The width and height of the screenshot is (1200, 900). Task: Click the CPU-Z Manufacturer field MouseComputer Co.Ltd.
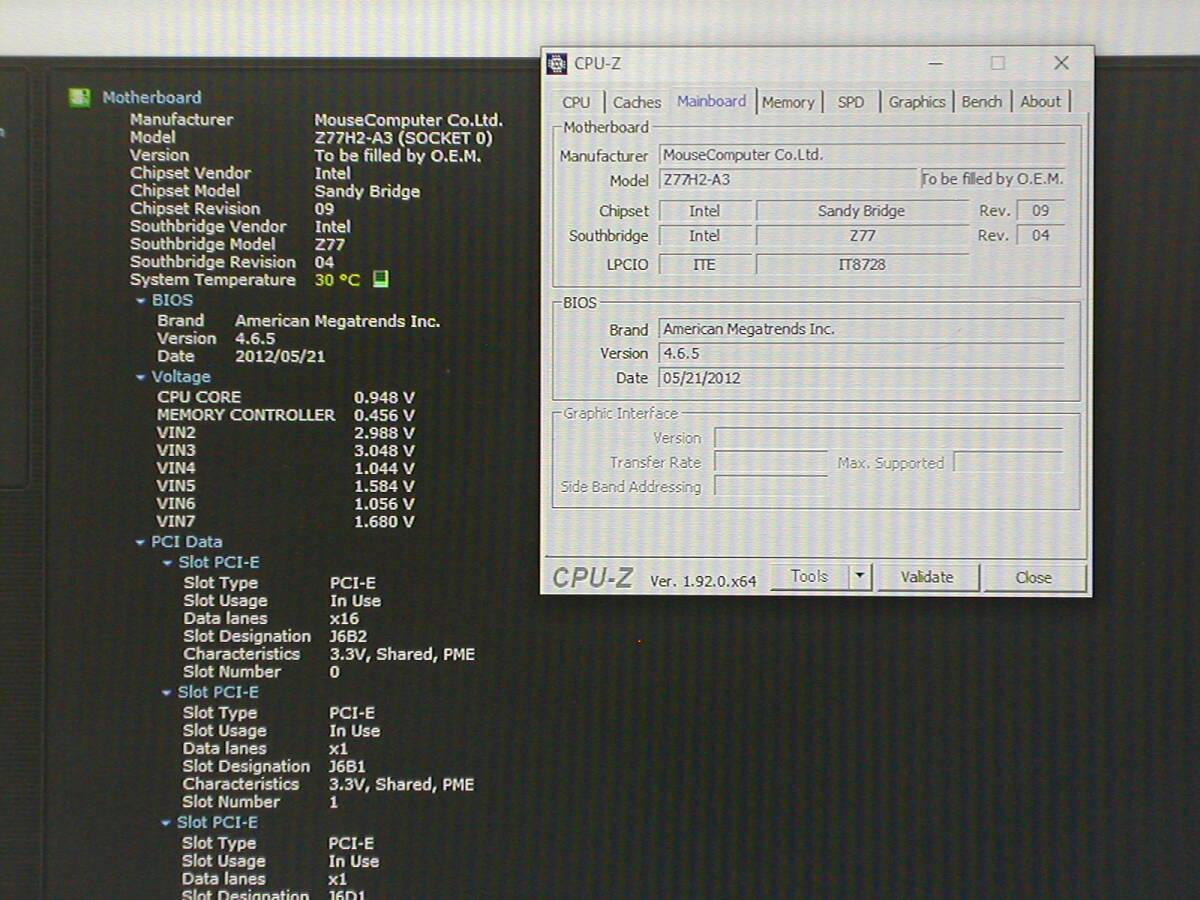(861, 155)
